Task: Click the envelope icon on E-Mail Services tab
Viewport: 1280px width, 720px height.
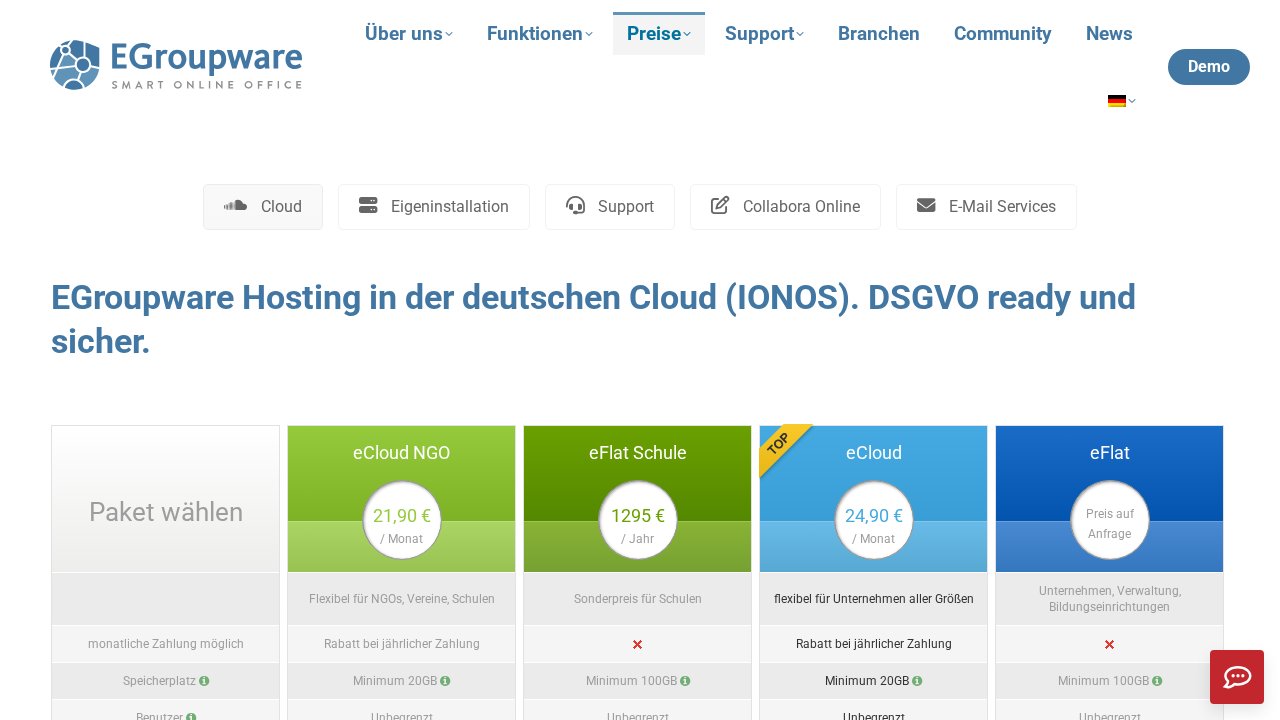Action: 926,205
